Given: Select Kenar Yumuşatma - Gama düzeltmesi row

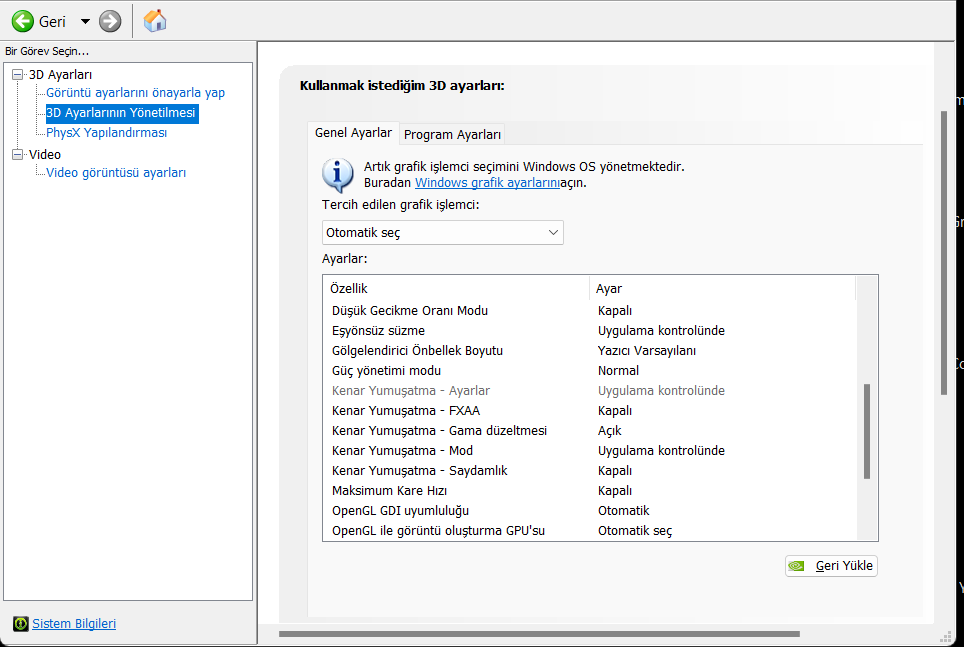Looking at the screenshot, I should [590, 431].
